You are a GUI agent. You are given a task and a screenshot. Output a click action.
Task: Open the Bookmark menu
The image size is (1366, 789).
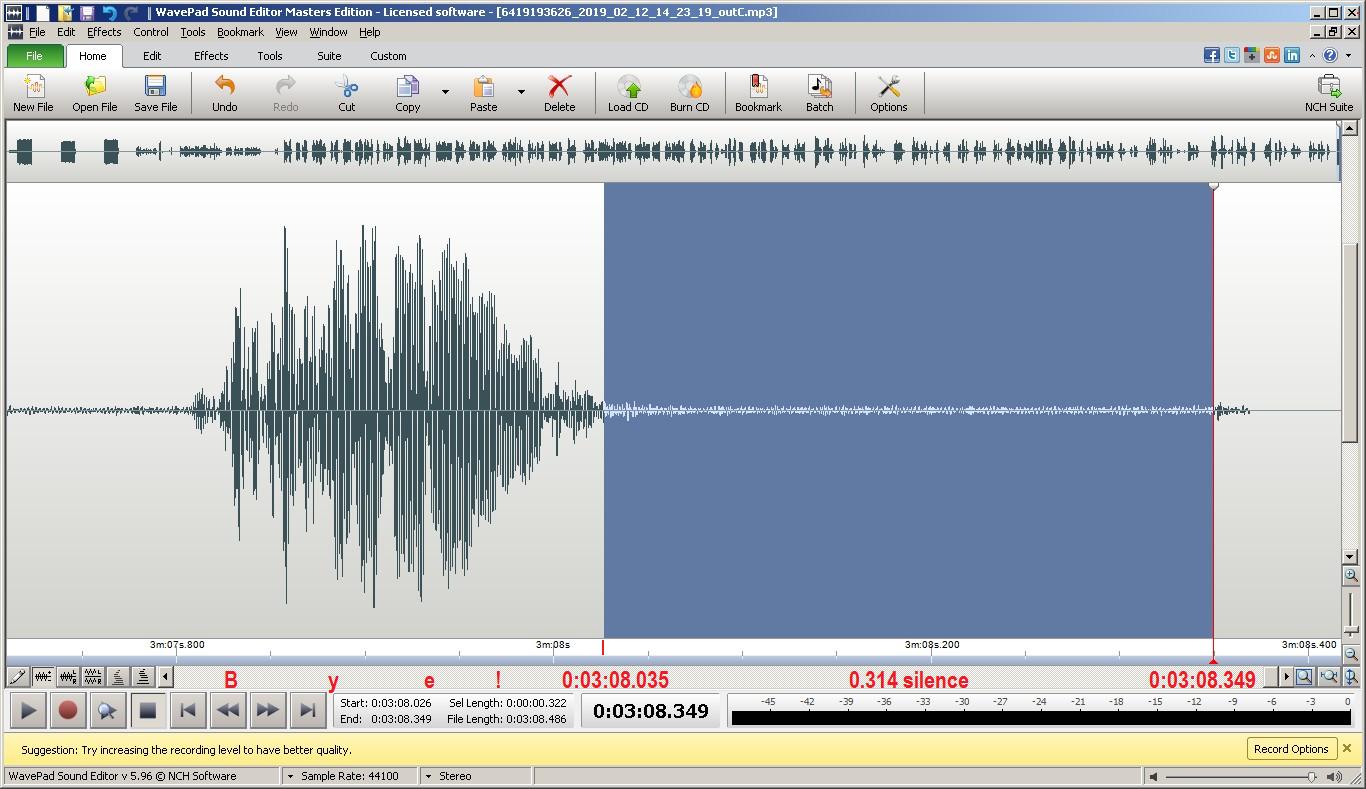pyautogui.click(x=240, y=32)
